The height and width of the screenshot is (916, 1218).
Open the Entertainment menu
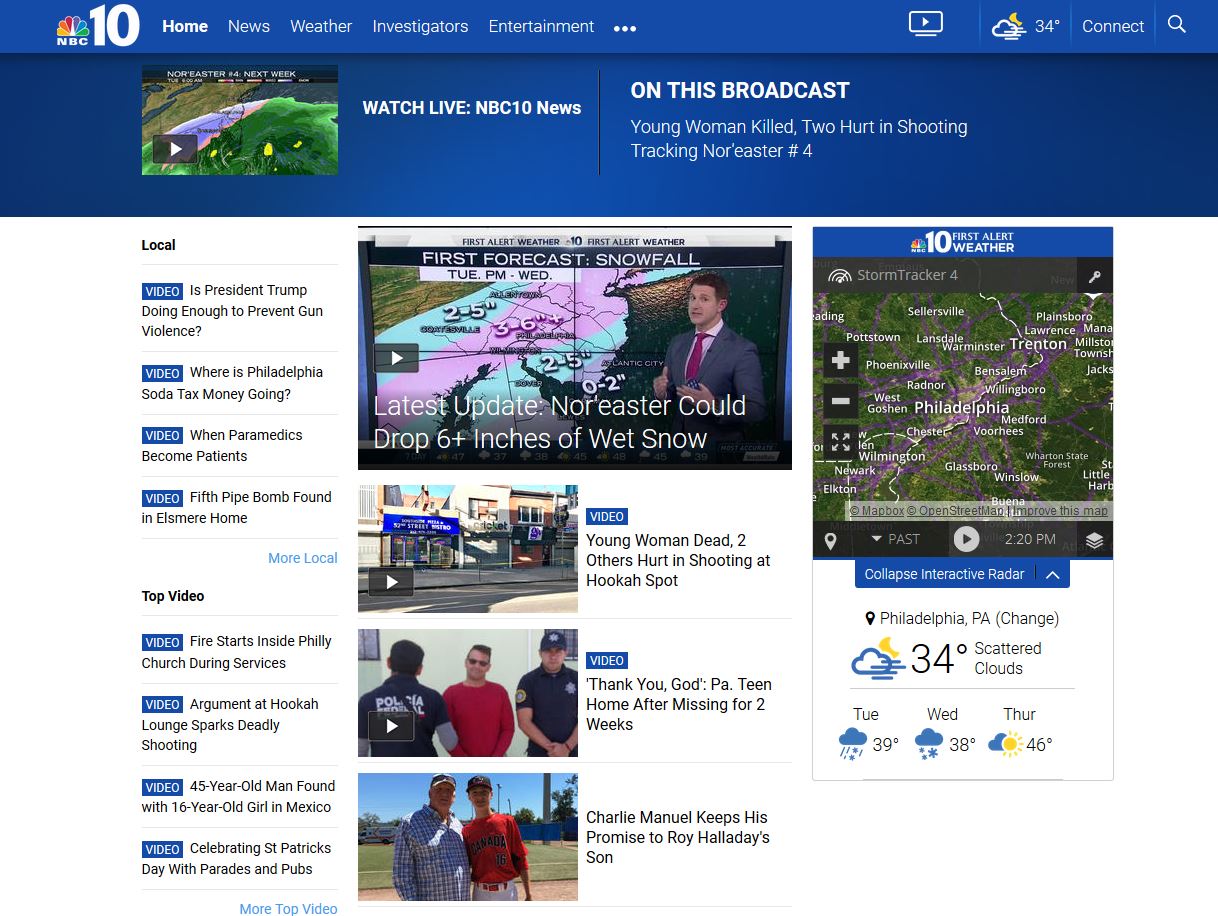click(x=541, y=26)
